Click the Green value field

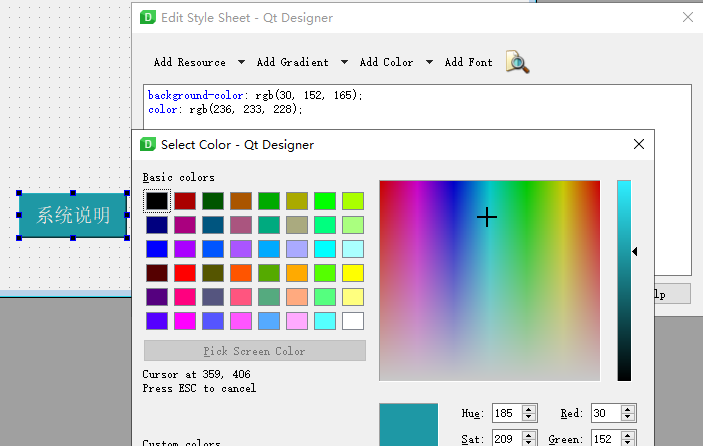coord(606,438)
